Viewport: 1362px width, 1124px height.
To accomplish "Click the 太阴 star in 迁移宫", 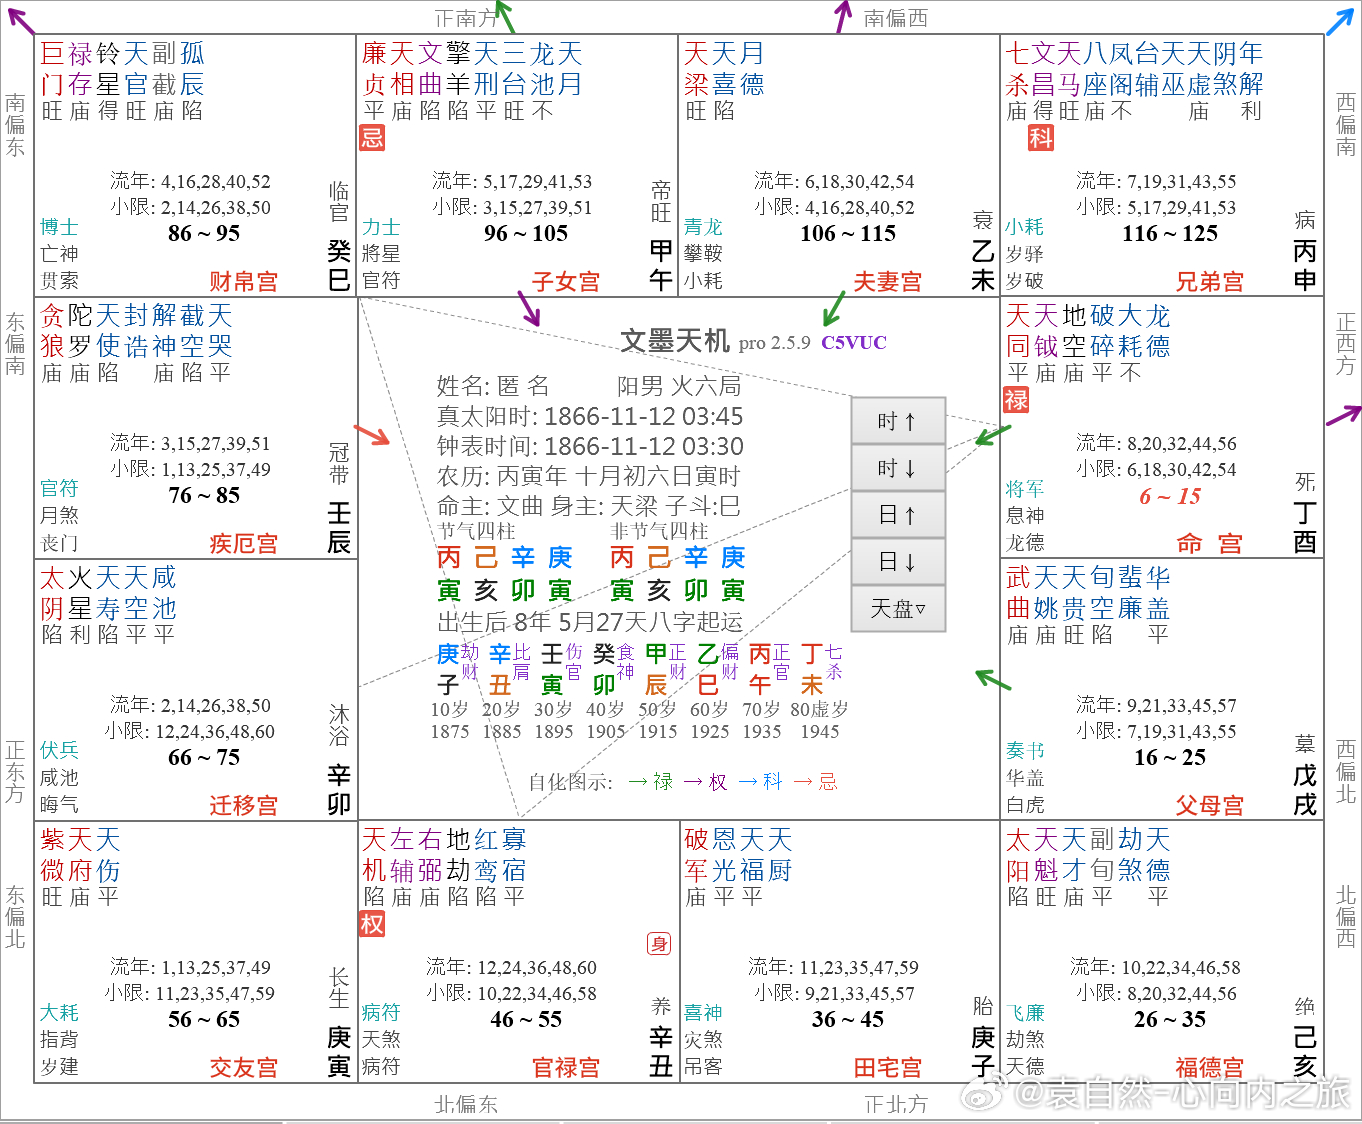I will tap(52, 593).
